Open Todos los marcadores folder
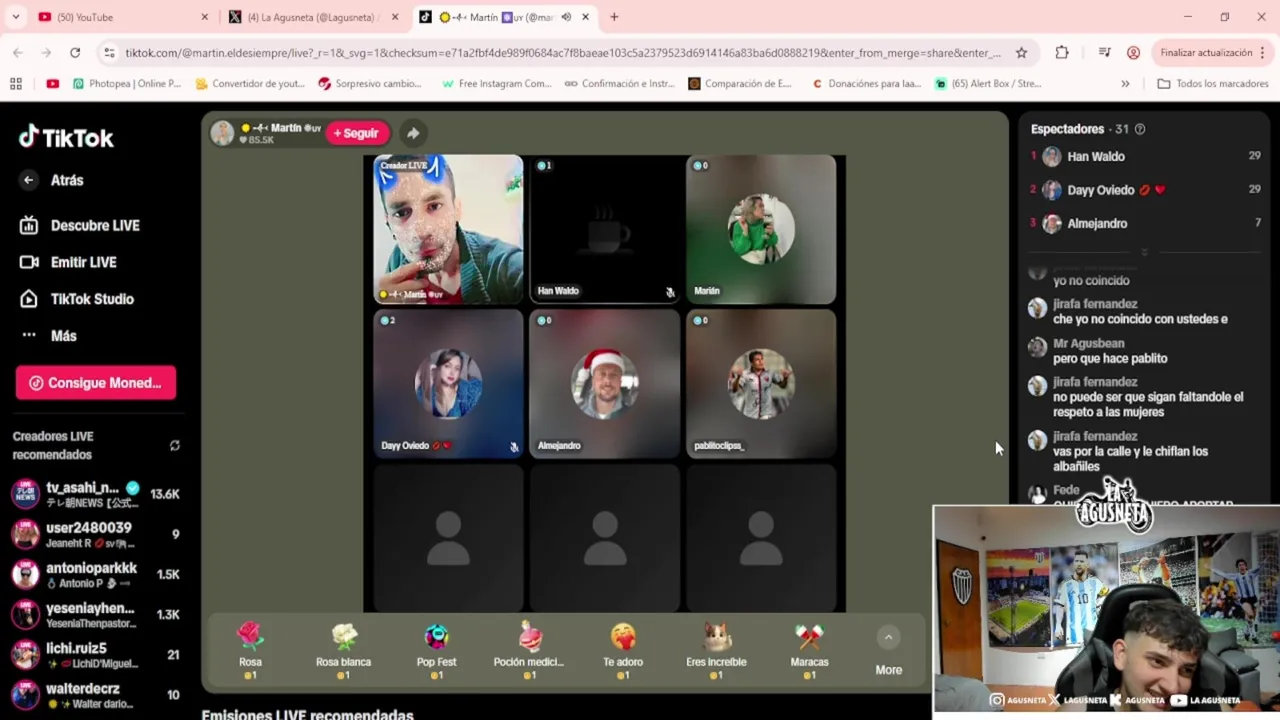This screenshot has width=1280, height=720. tap(1213, 84)
